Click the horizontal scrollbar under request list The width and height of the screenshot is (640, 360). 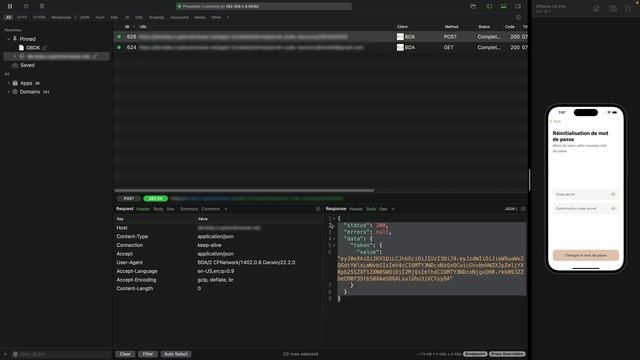coord(244,190)
